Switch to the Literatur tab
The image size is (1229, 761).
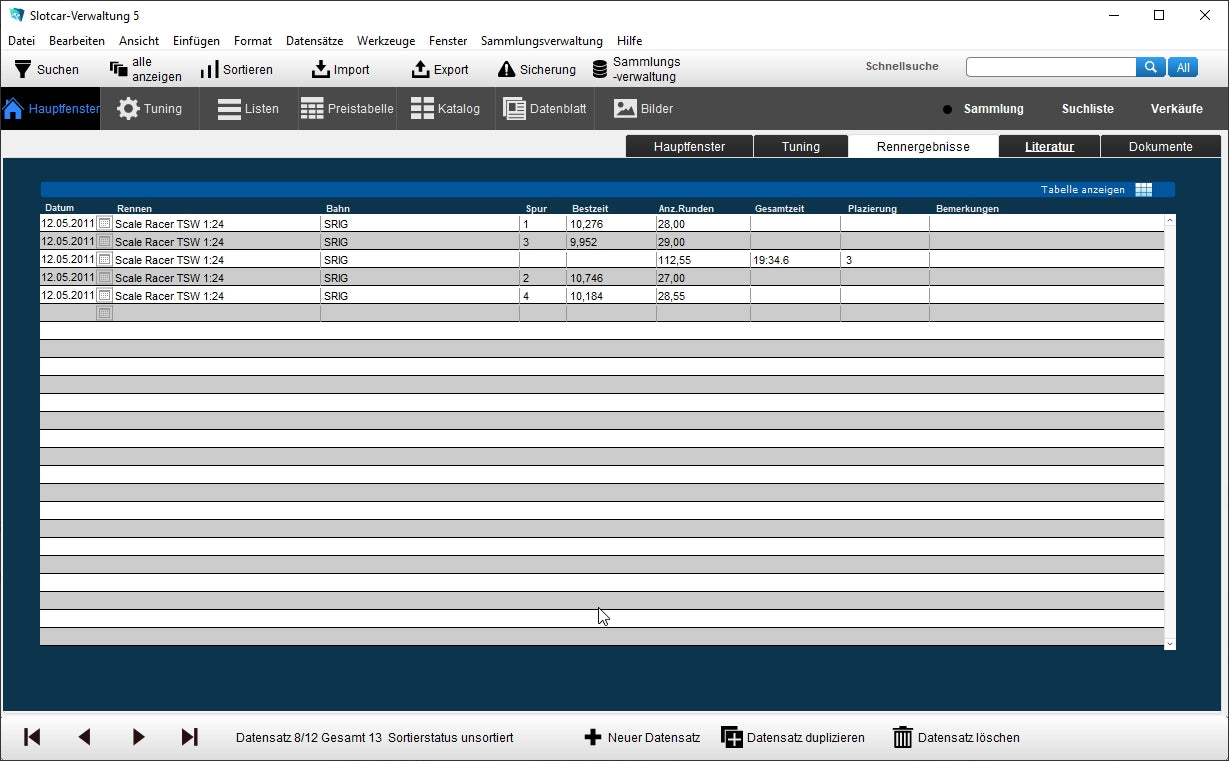1049,146
